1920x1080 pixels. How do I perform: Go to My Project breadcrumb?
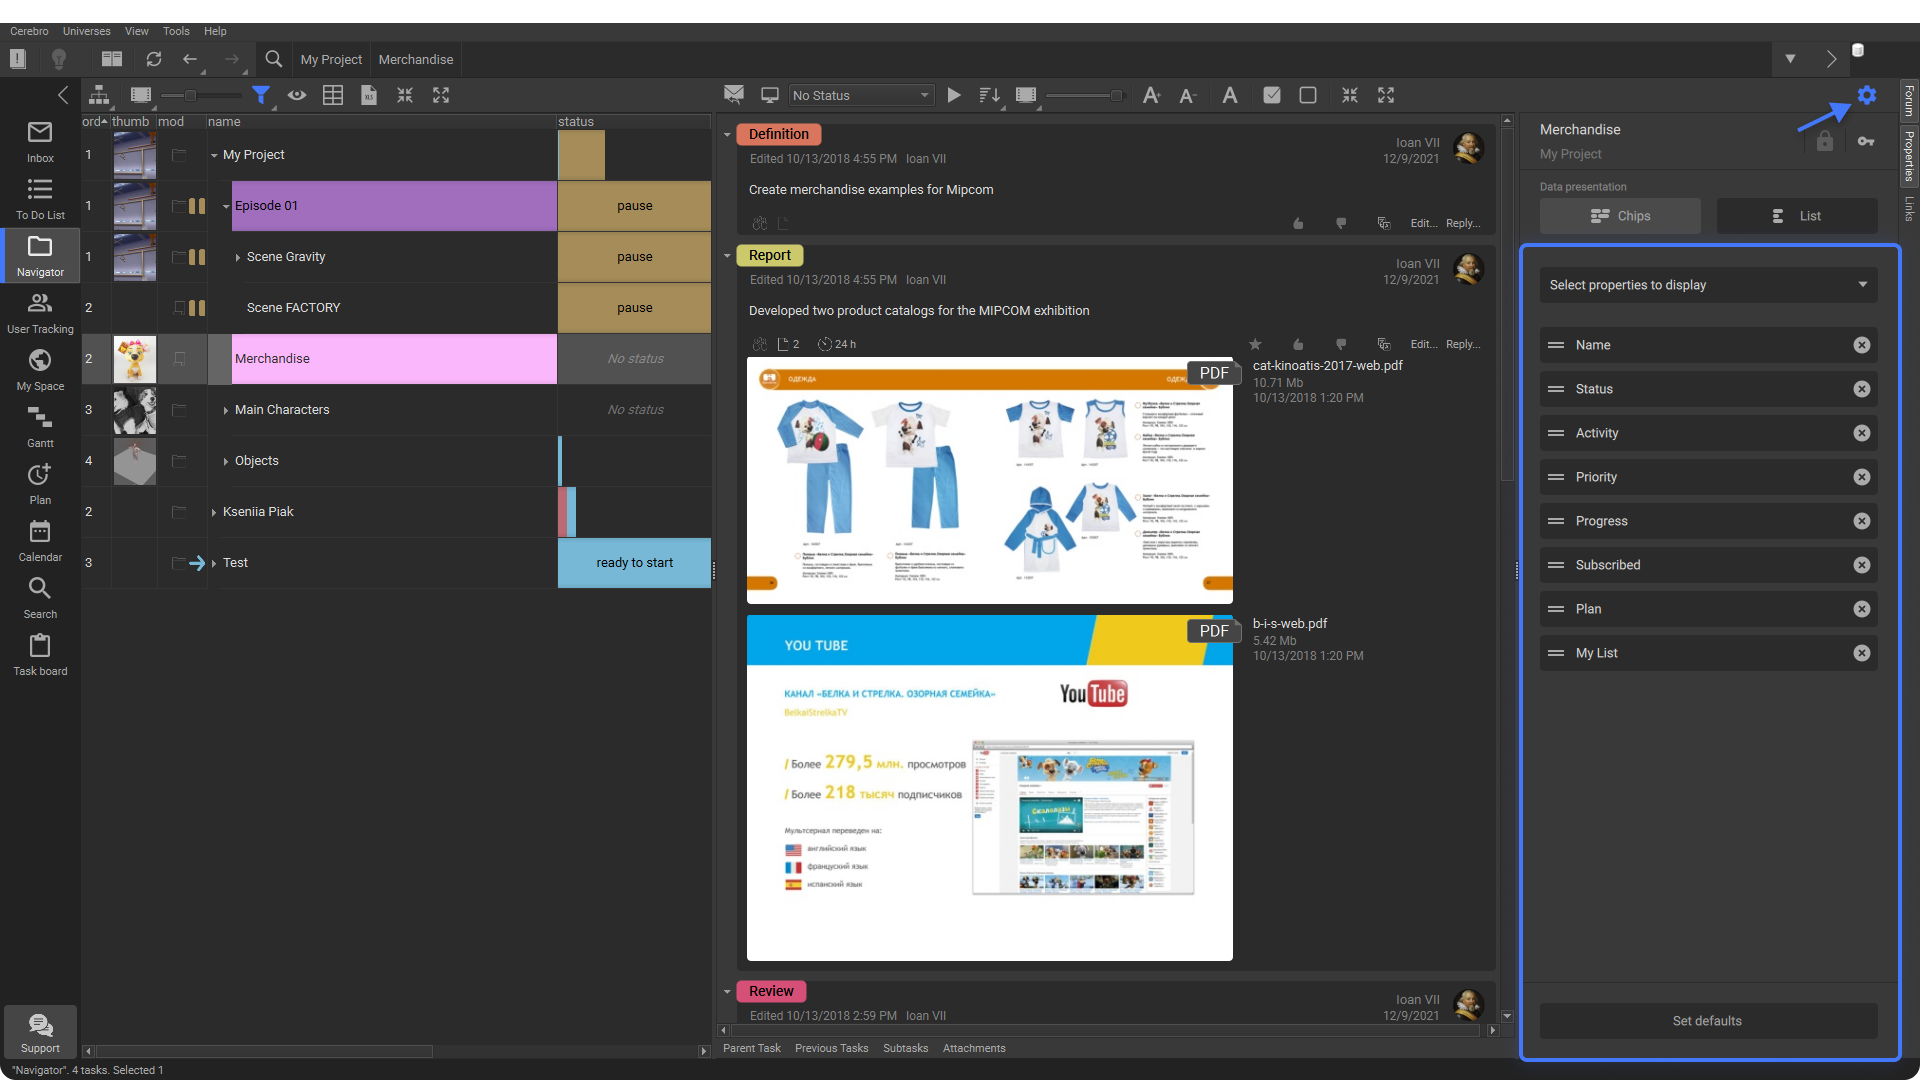pyautogui.click(x=331, y=59)
